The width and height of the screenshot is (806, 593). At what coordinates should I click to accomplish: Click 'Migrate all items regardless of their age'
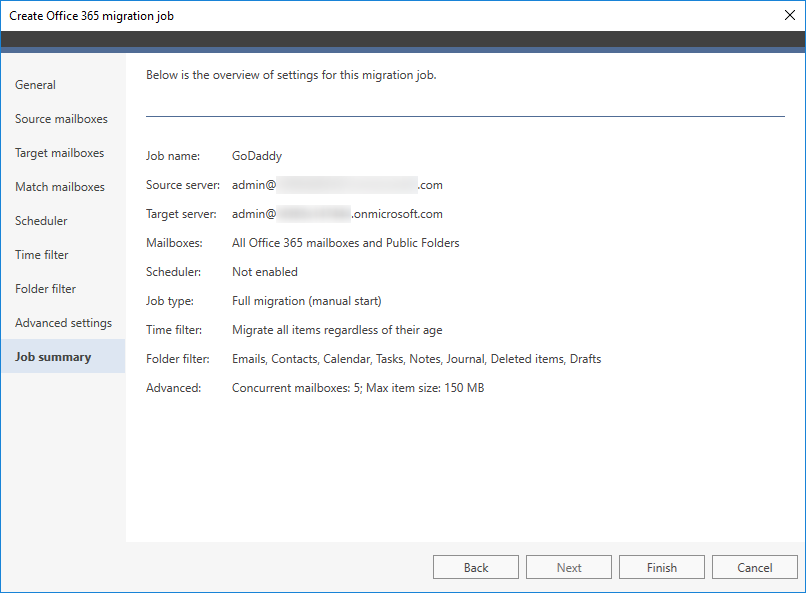point(337,330)
